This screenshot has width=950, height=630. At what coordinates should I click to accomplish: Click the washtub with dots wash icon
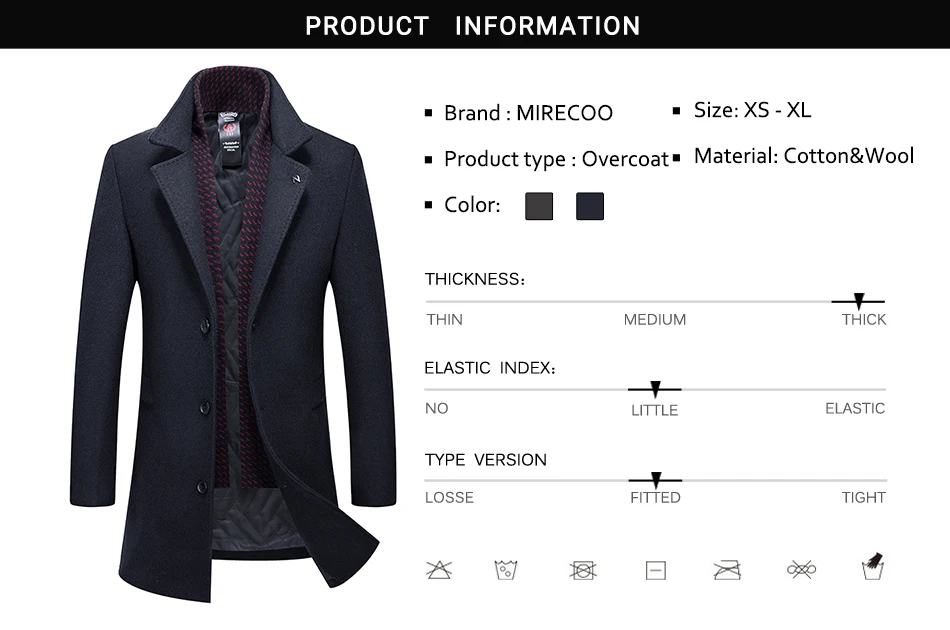(x=506, y=569)
